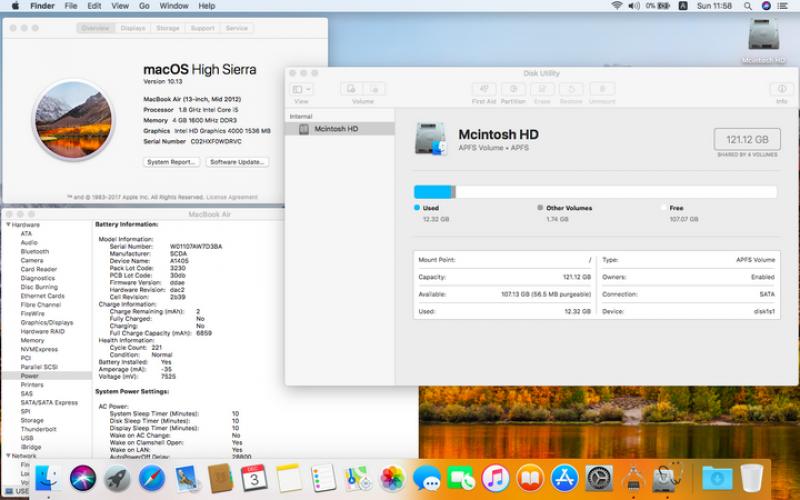Click the Siri icon in menu bar

(x=766, y=6)
